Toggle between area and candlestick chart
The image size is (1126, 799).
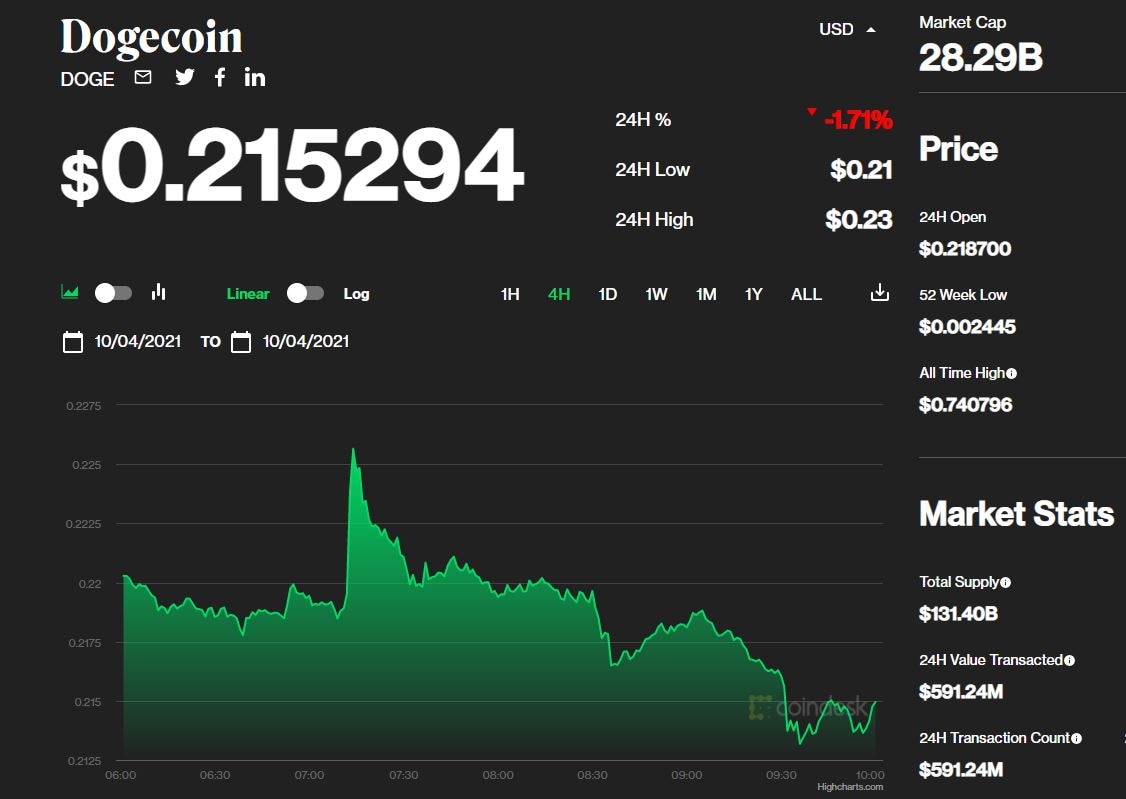113,292
